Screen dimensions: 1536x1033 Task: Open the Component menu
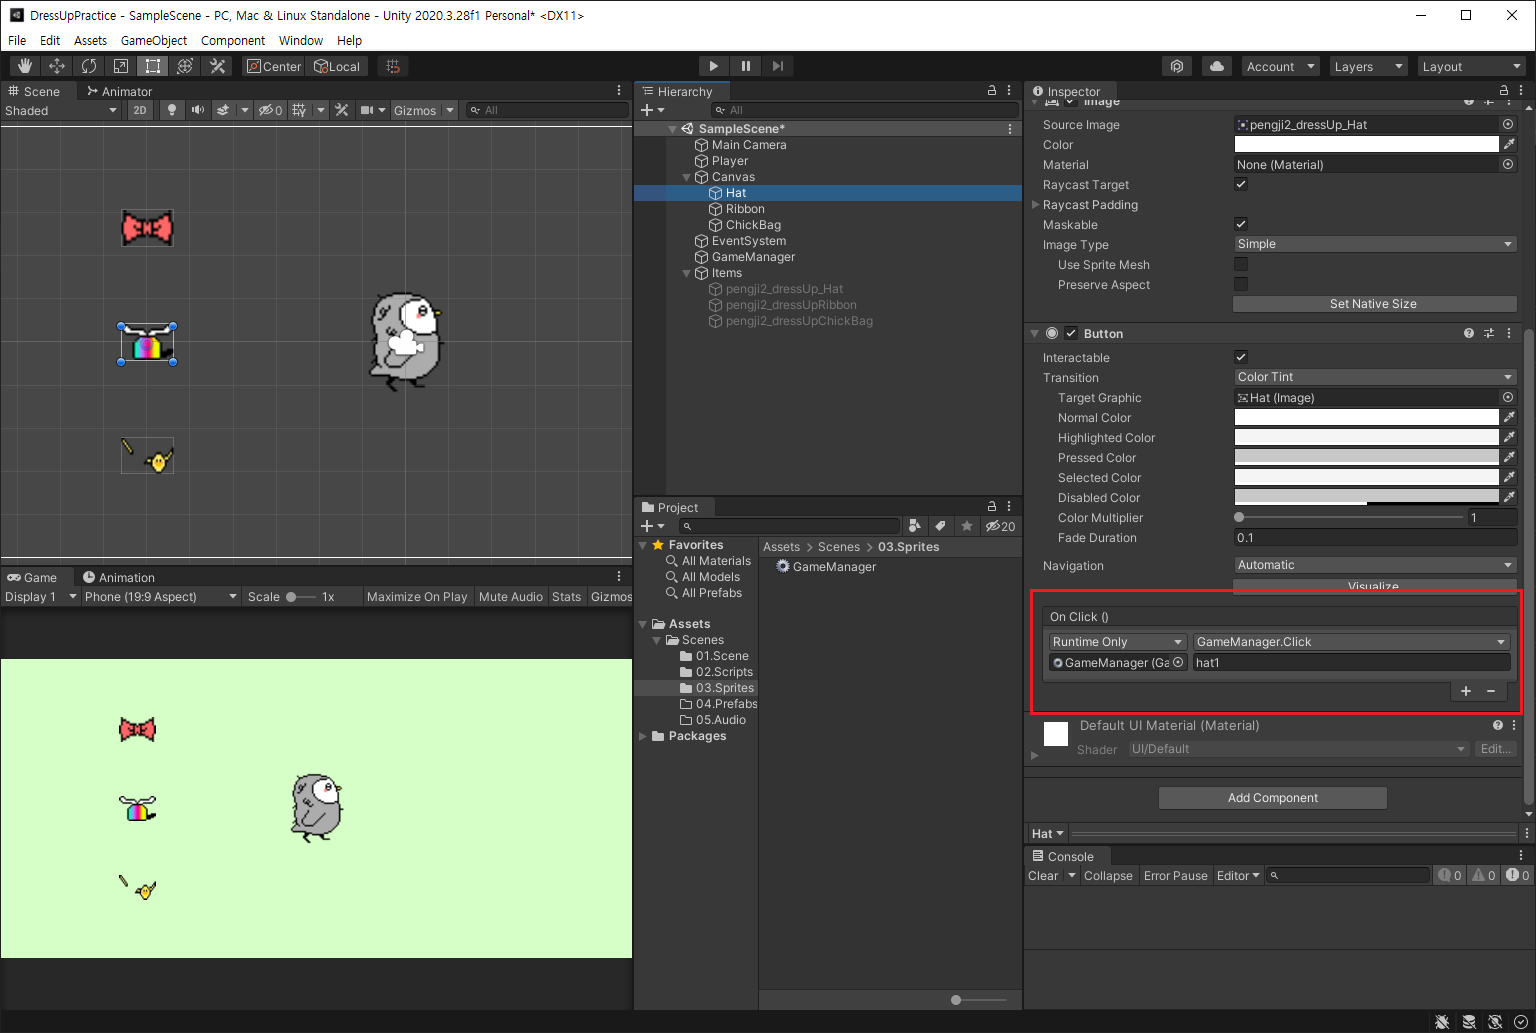tap(233, 40)
